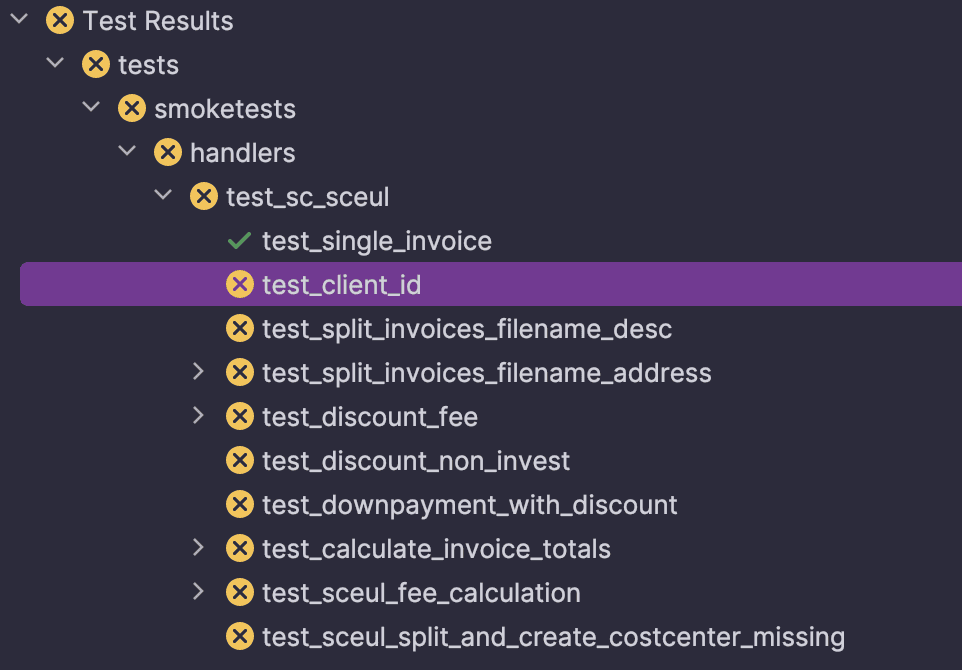Select the handlers tree node label
962x670 pixels.
[x=242, y=153]
